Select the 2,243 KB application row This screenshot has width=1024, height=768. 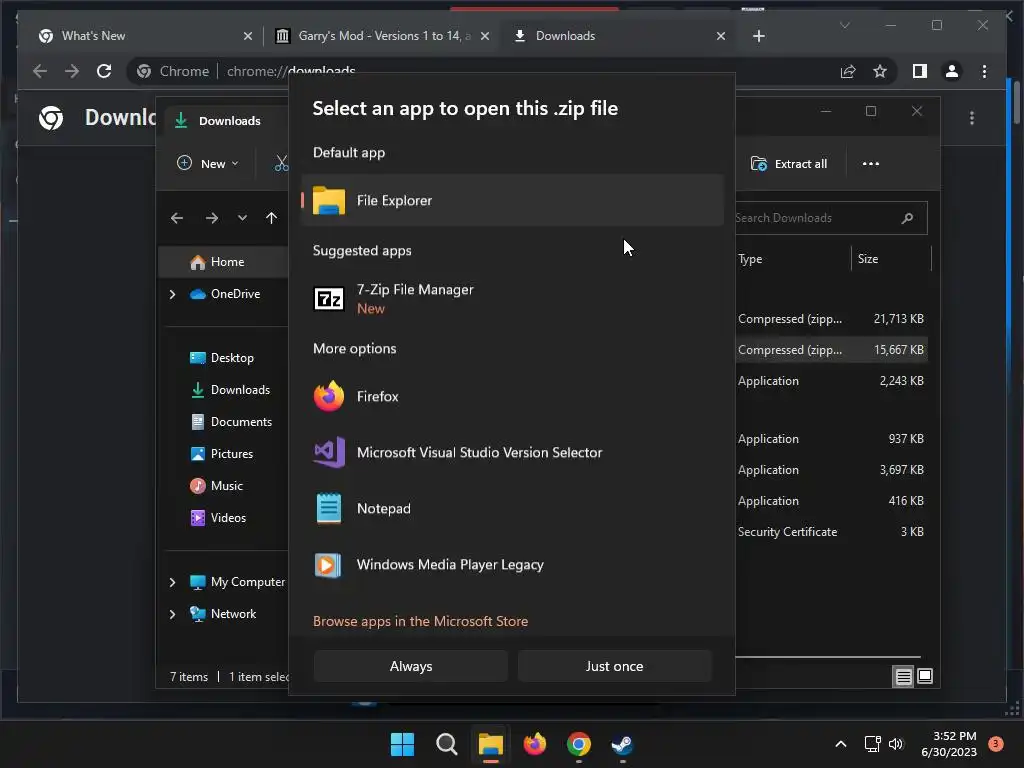[831, 381]
